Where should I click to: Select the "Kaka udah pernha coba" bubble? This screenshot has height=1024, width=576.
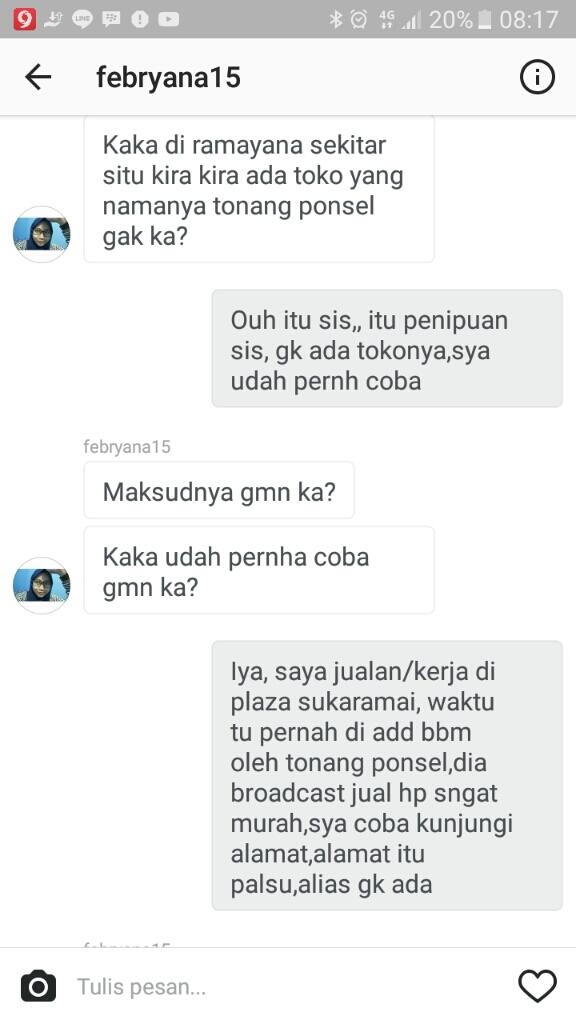[x=259, y=570]
